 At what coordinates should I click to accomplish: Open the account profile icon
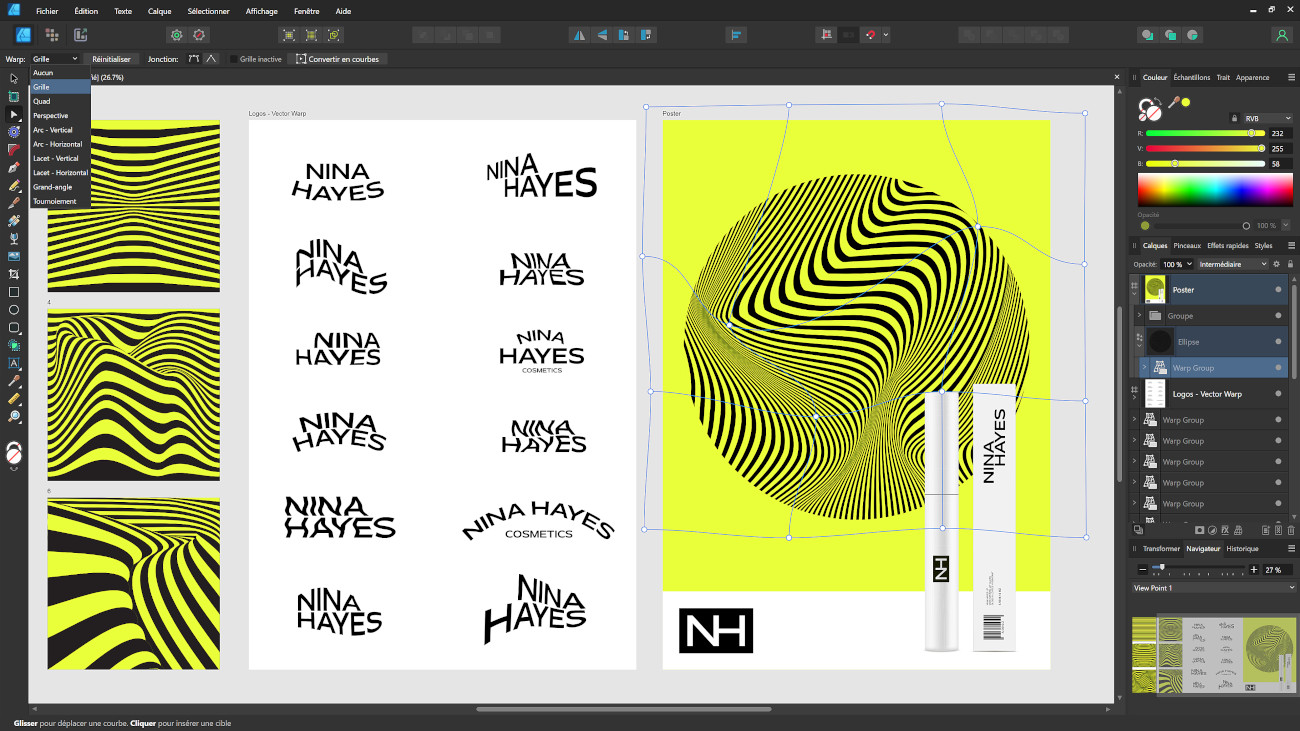tap(1281, 35)
